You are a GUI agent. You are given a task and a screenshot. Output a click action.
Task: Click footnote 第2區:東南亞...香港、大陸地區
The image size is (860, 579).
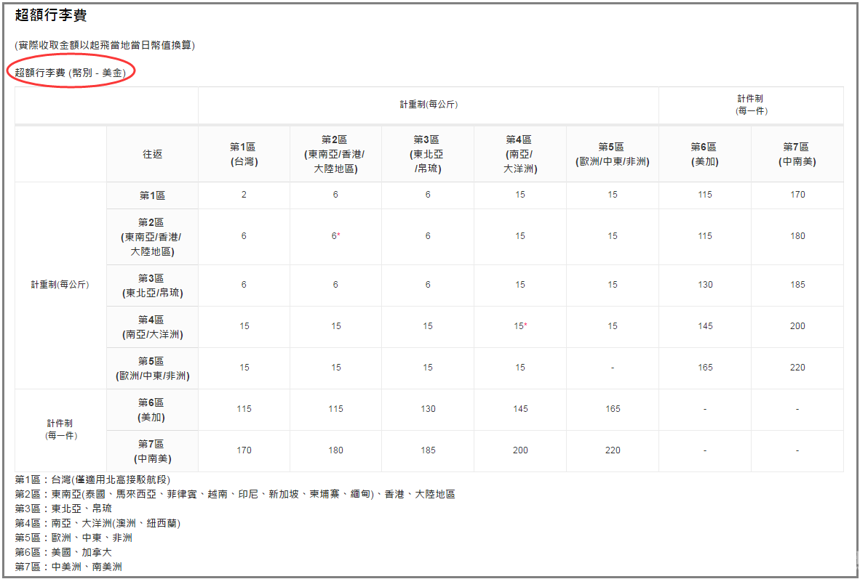coord(235,495)
